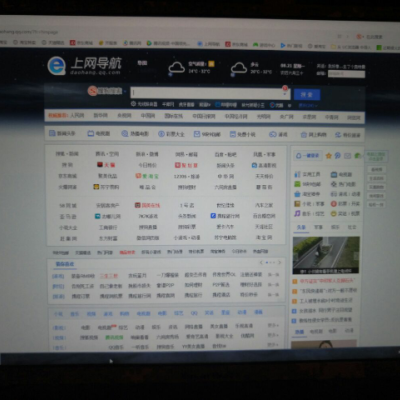Viewport: 400px width, 400px height.
Task: Expand the city selector next to logo
Action: click(142, 63)
